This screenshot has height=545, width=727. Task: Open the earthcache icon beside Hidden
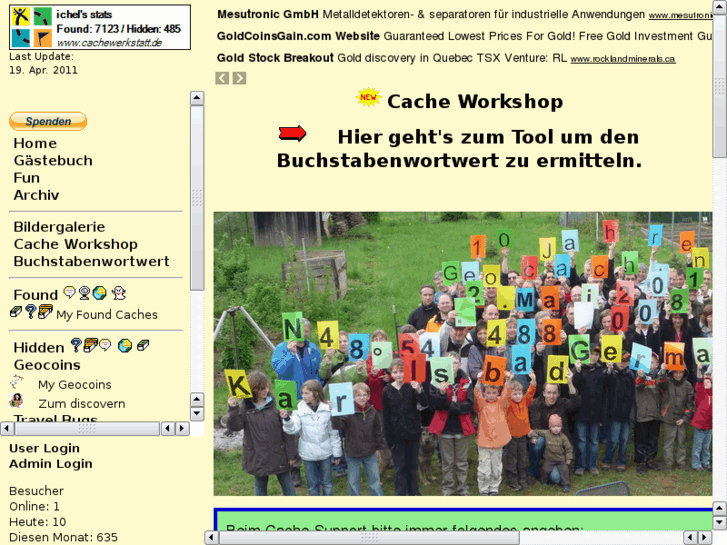coord(125,346)
